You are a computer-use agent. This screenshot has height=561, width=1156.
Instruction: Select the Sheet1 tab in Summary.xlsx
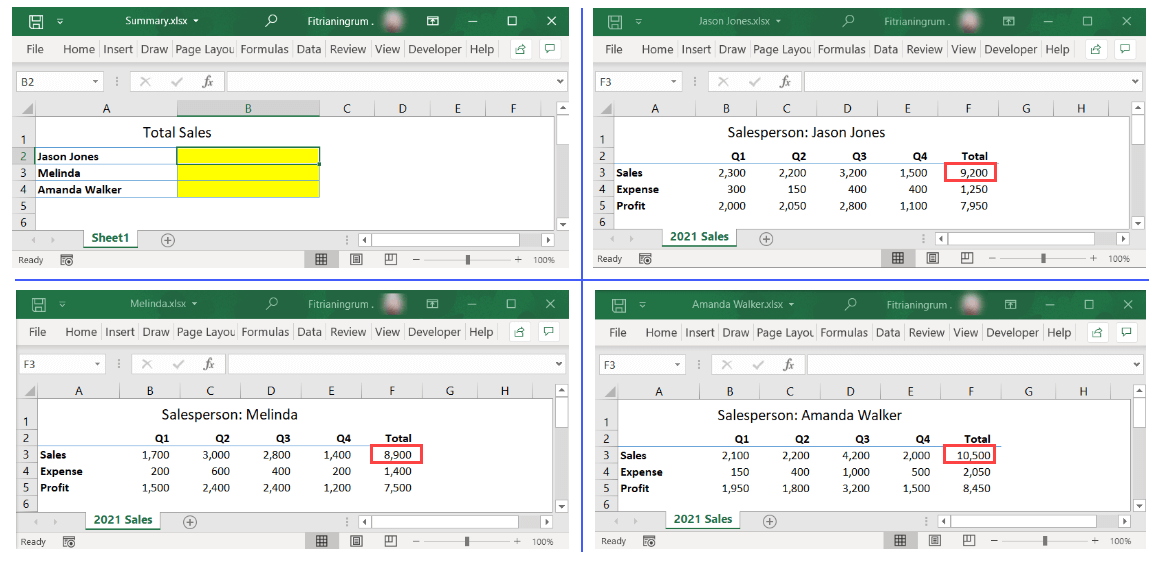(110, 239)
